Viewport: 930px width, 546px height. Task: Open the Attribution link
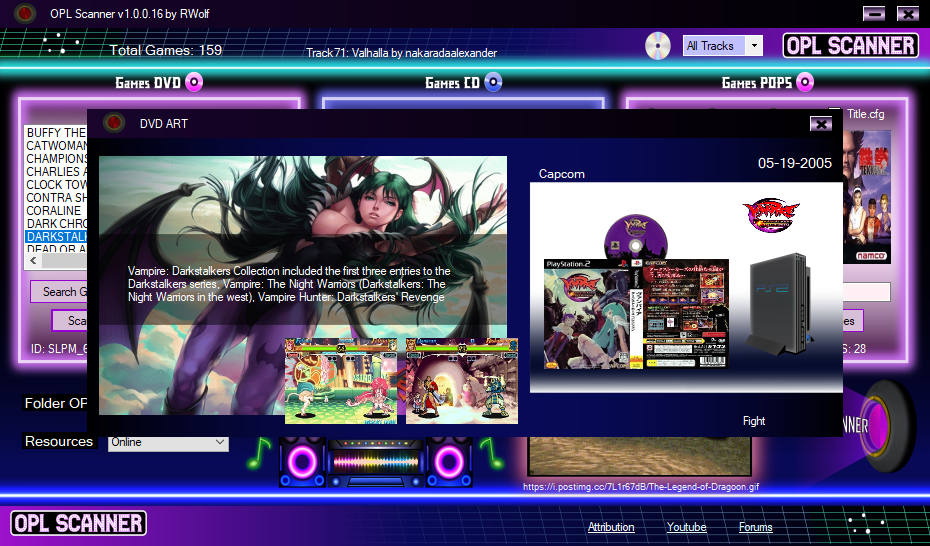tap(611, 527)
